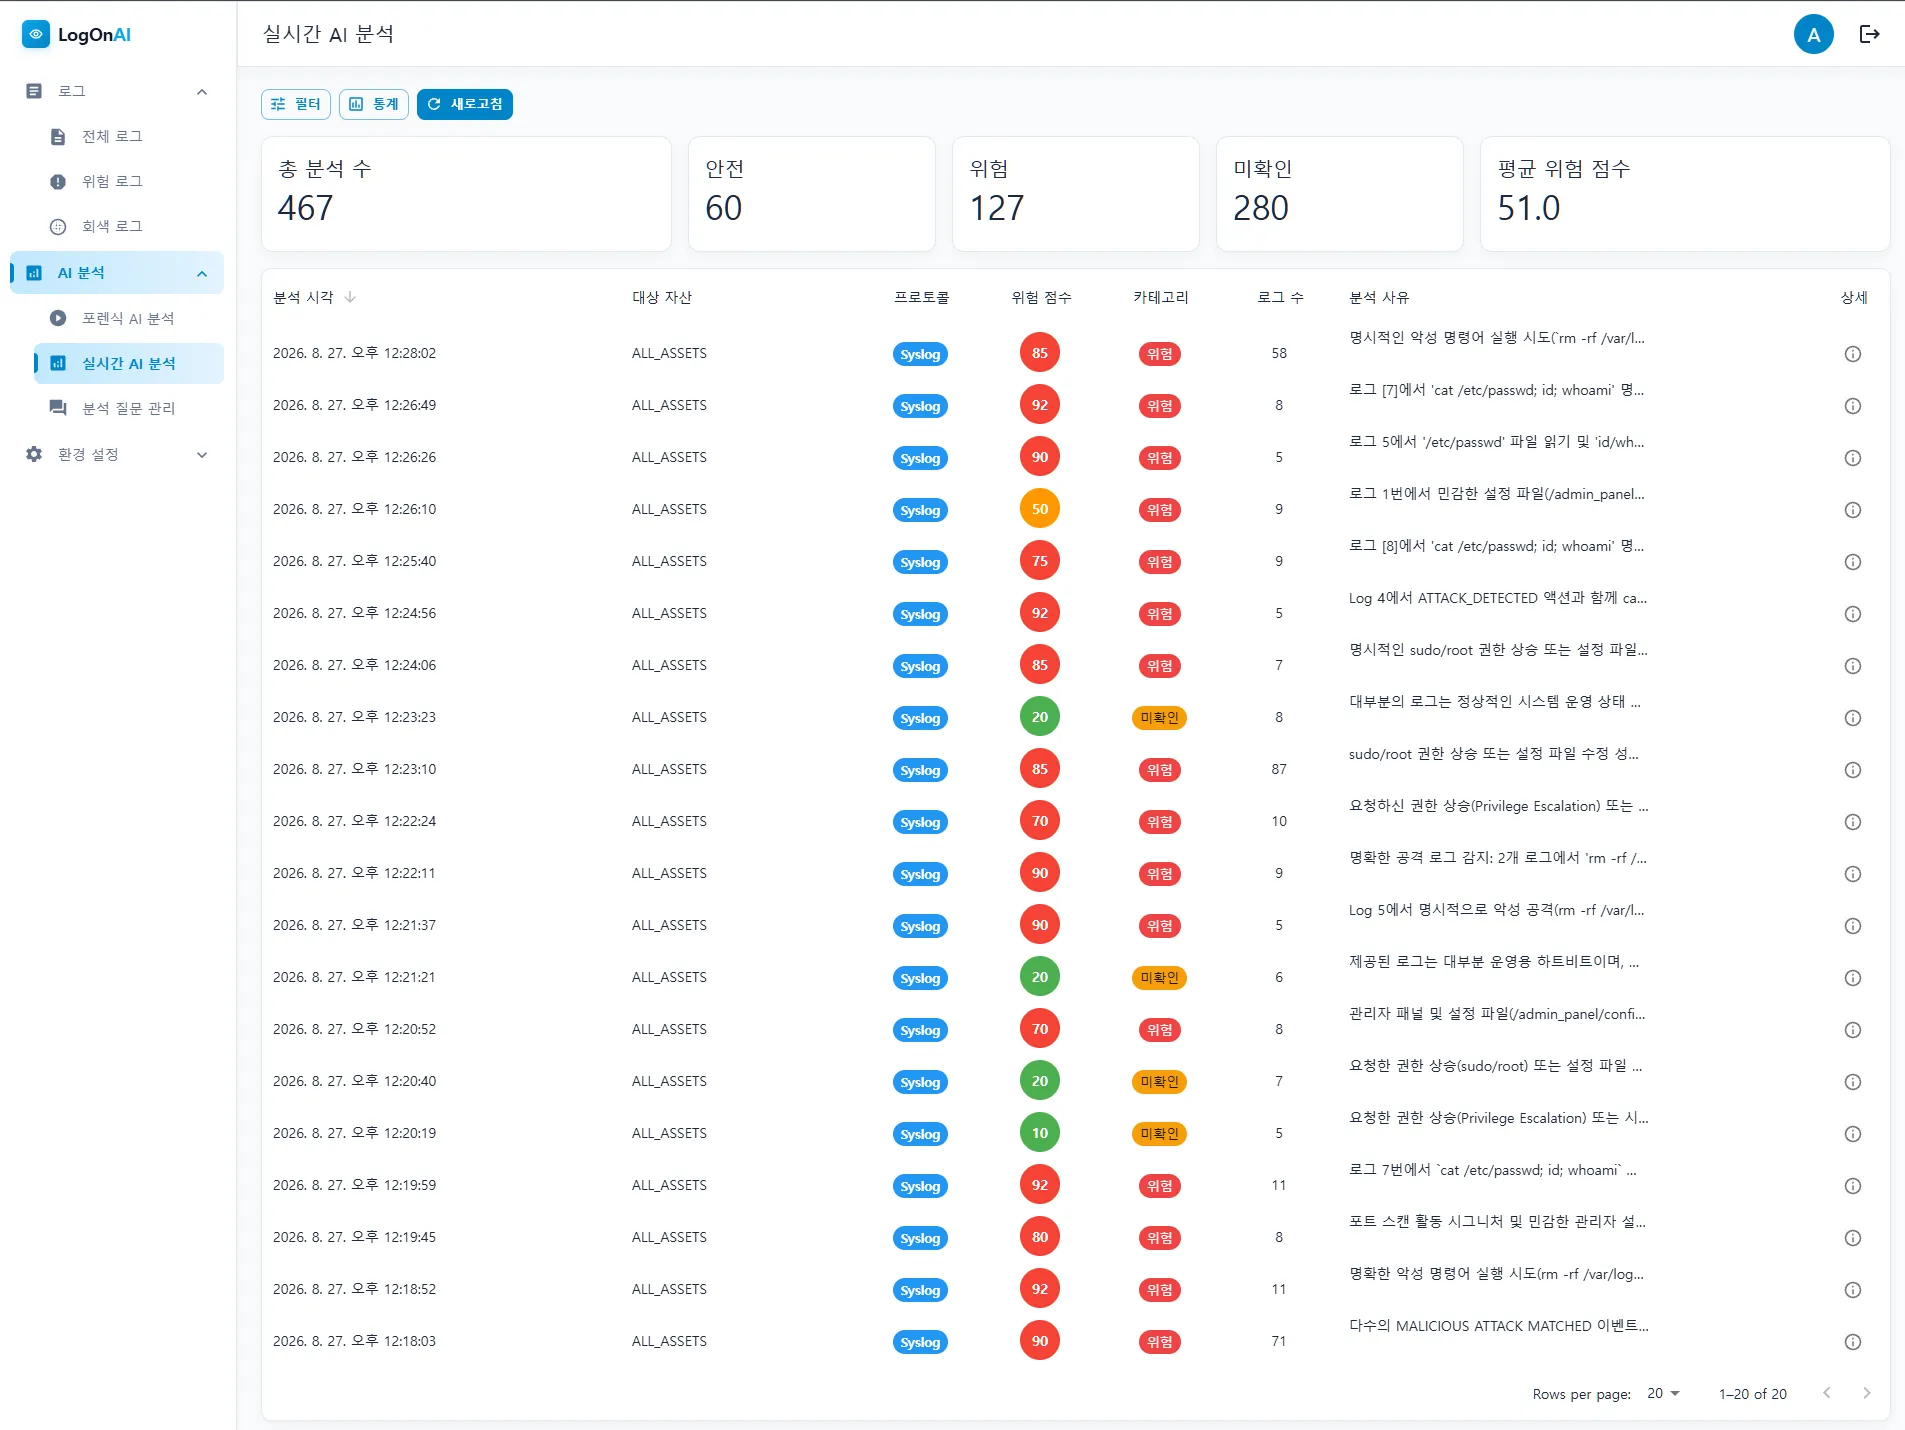Click log count 87 in 12:23:10 row
This screenshot has width=1905, height=1430.
click(x=1279, y=769)
